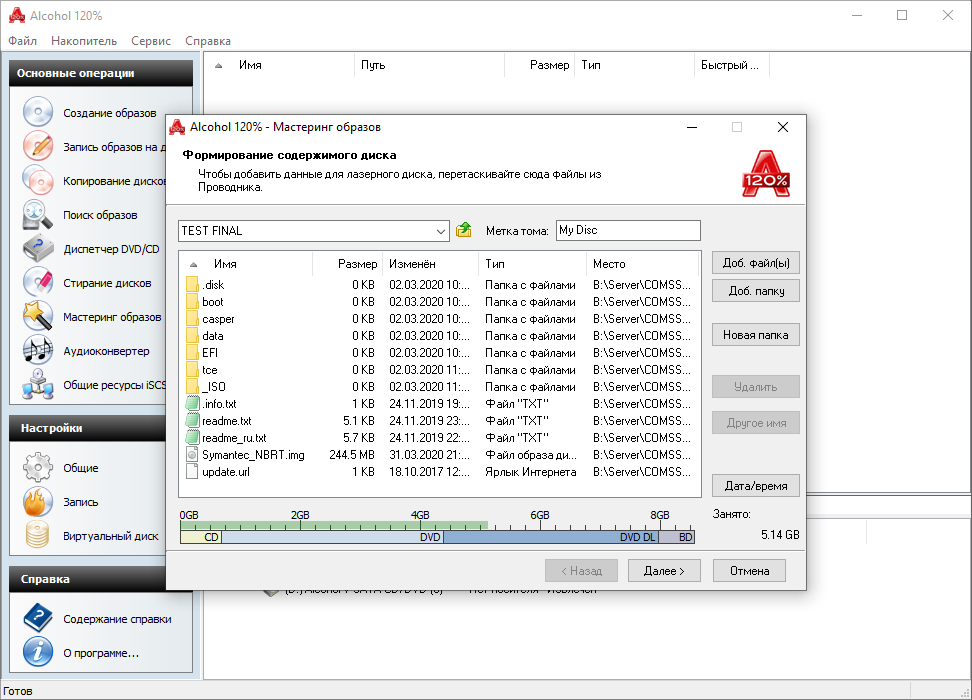The width and height of the screenshot is (972, 700).
Task: Select the boot folder icon
Action: [192, 302]
